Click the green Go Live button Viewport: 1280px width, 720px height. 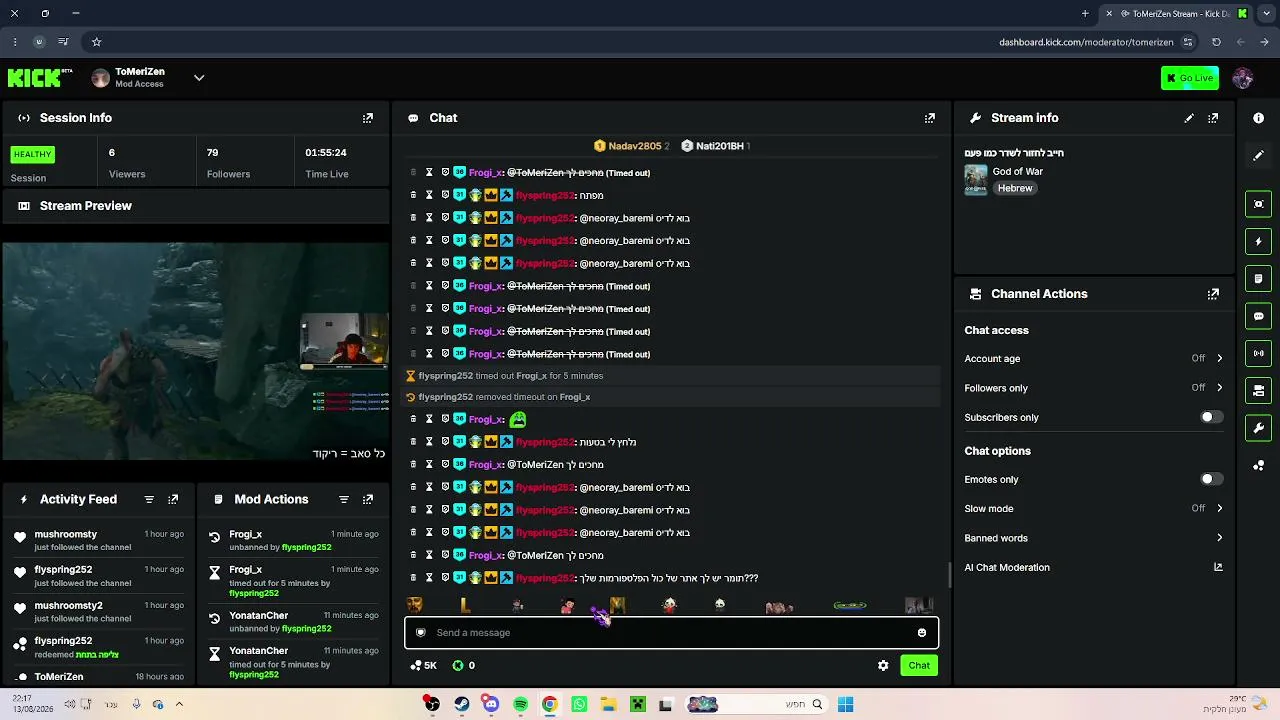(1189, 78)
